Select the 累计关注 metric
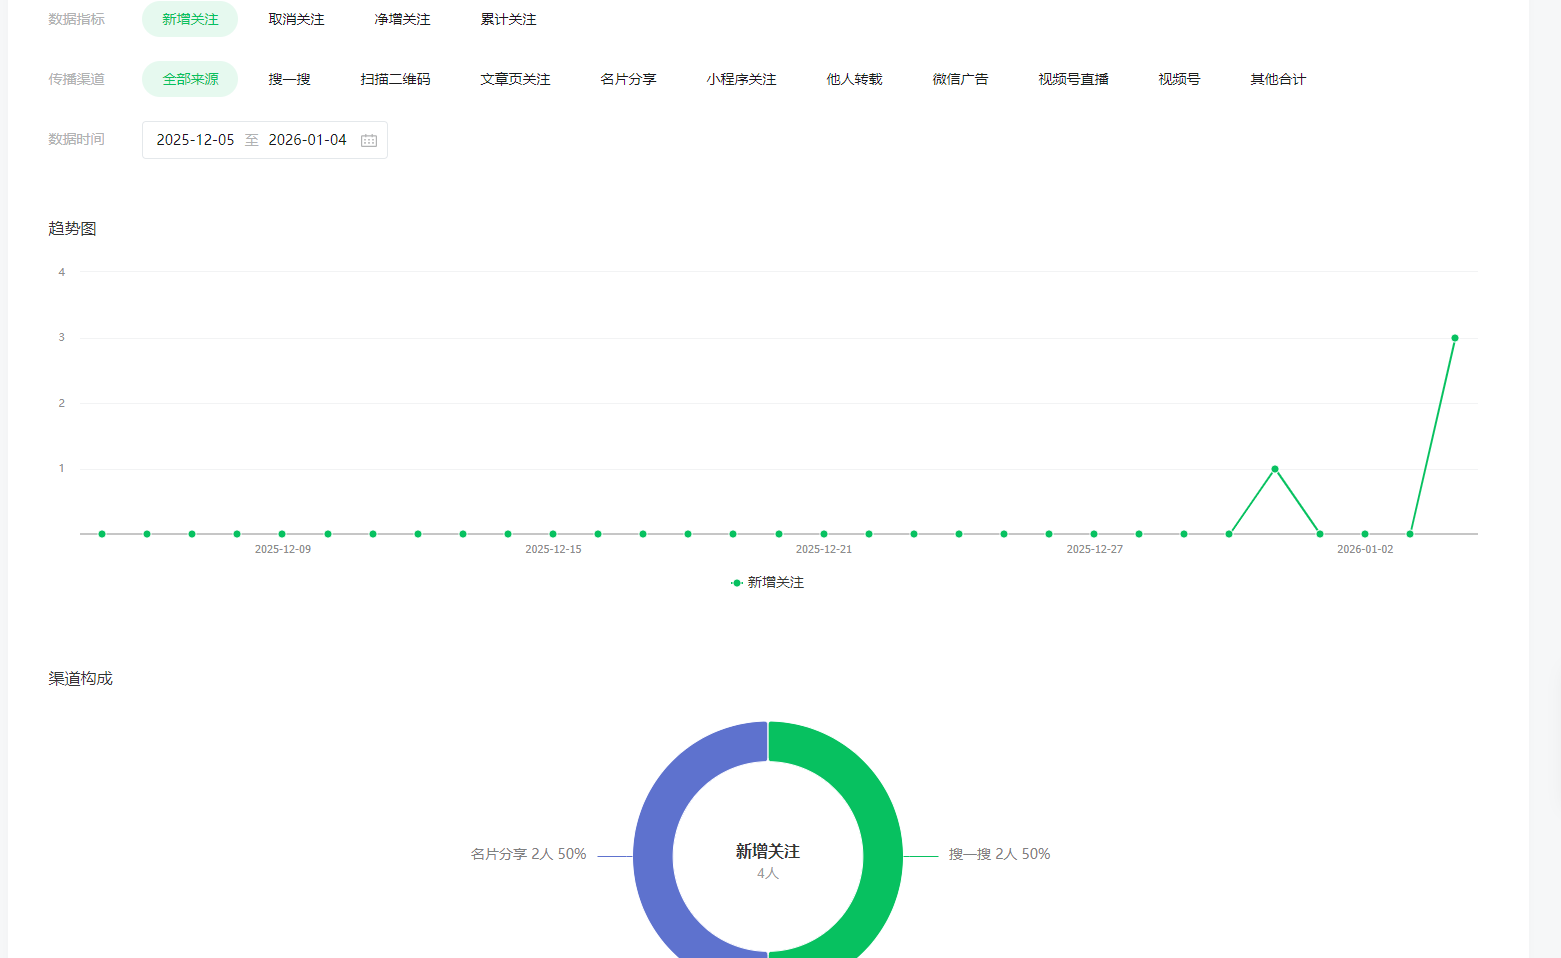 (508, 20)
